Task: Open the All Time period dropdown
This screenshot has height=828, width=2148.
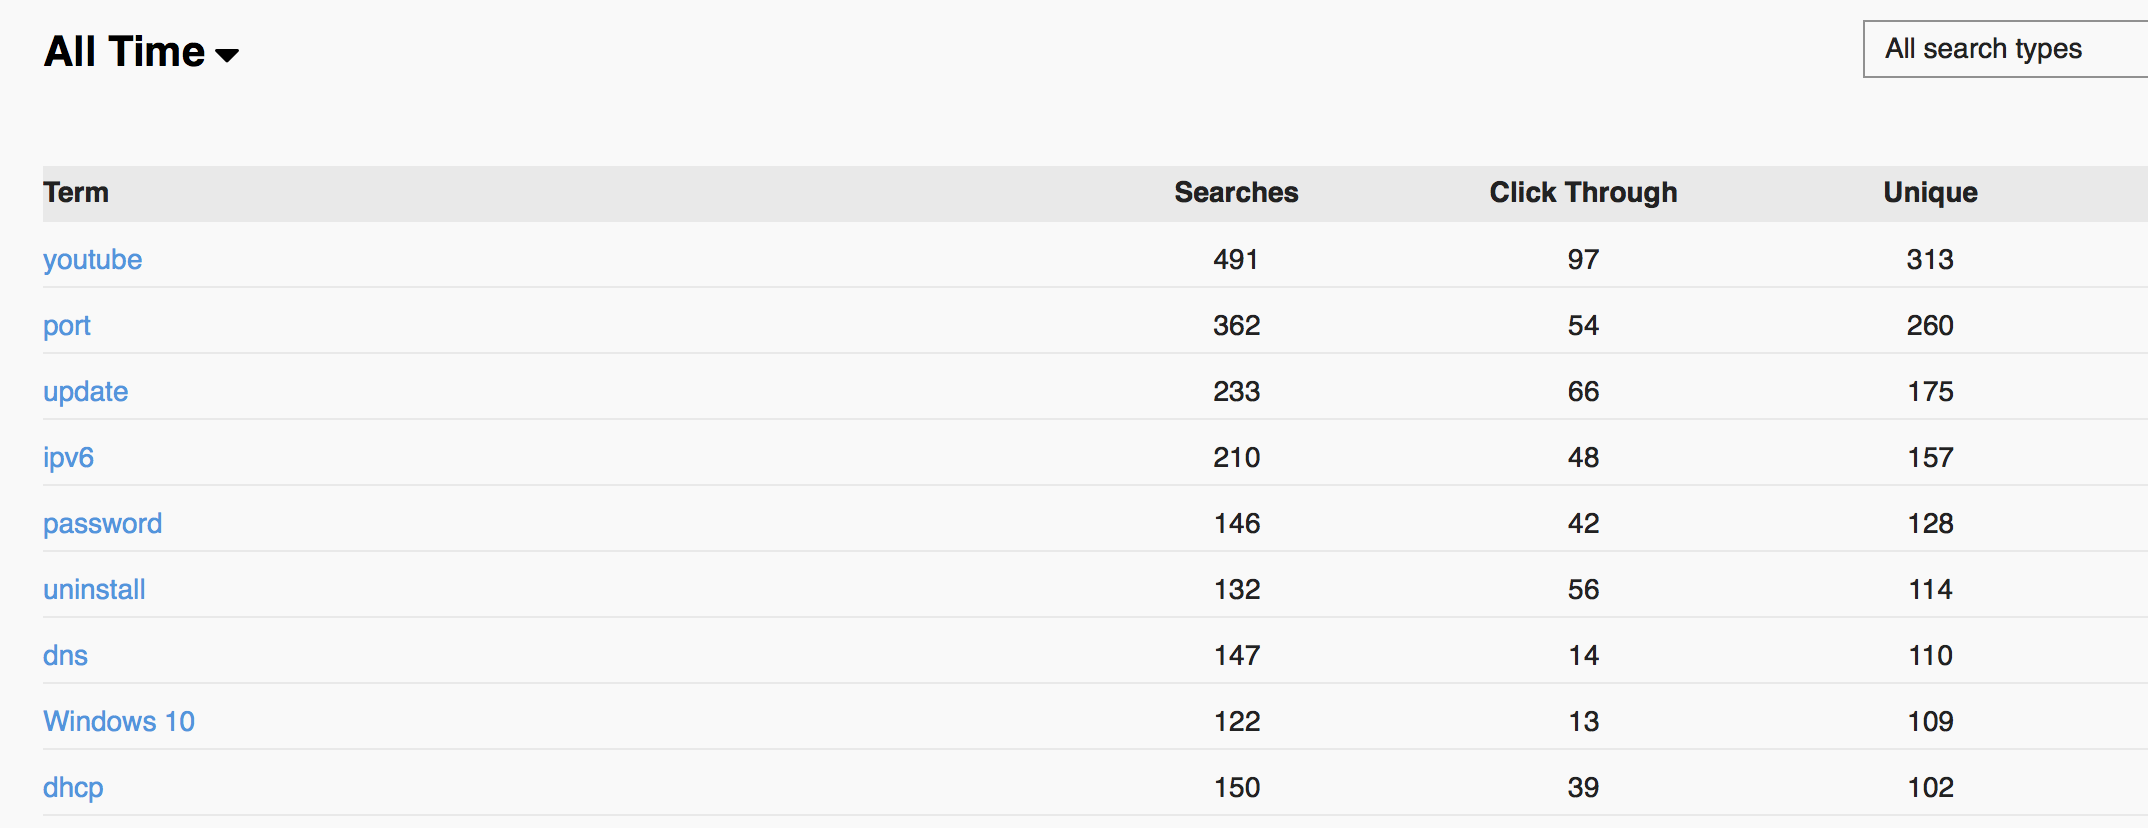Action: [141, 52]
